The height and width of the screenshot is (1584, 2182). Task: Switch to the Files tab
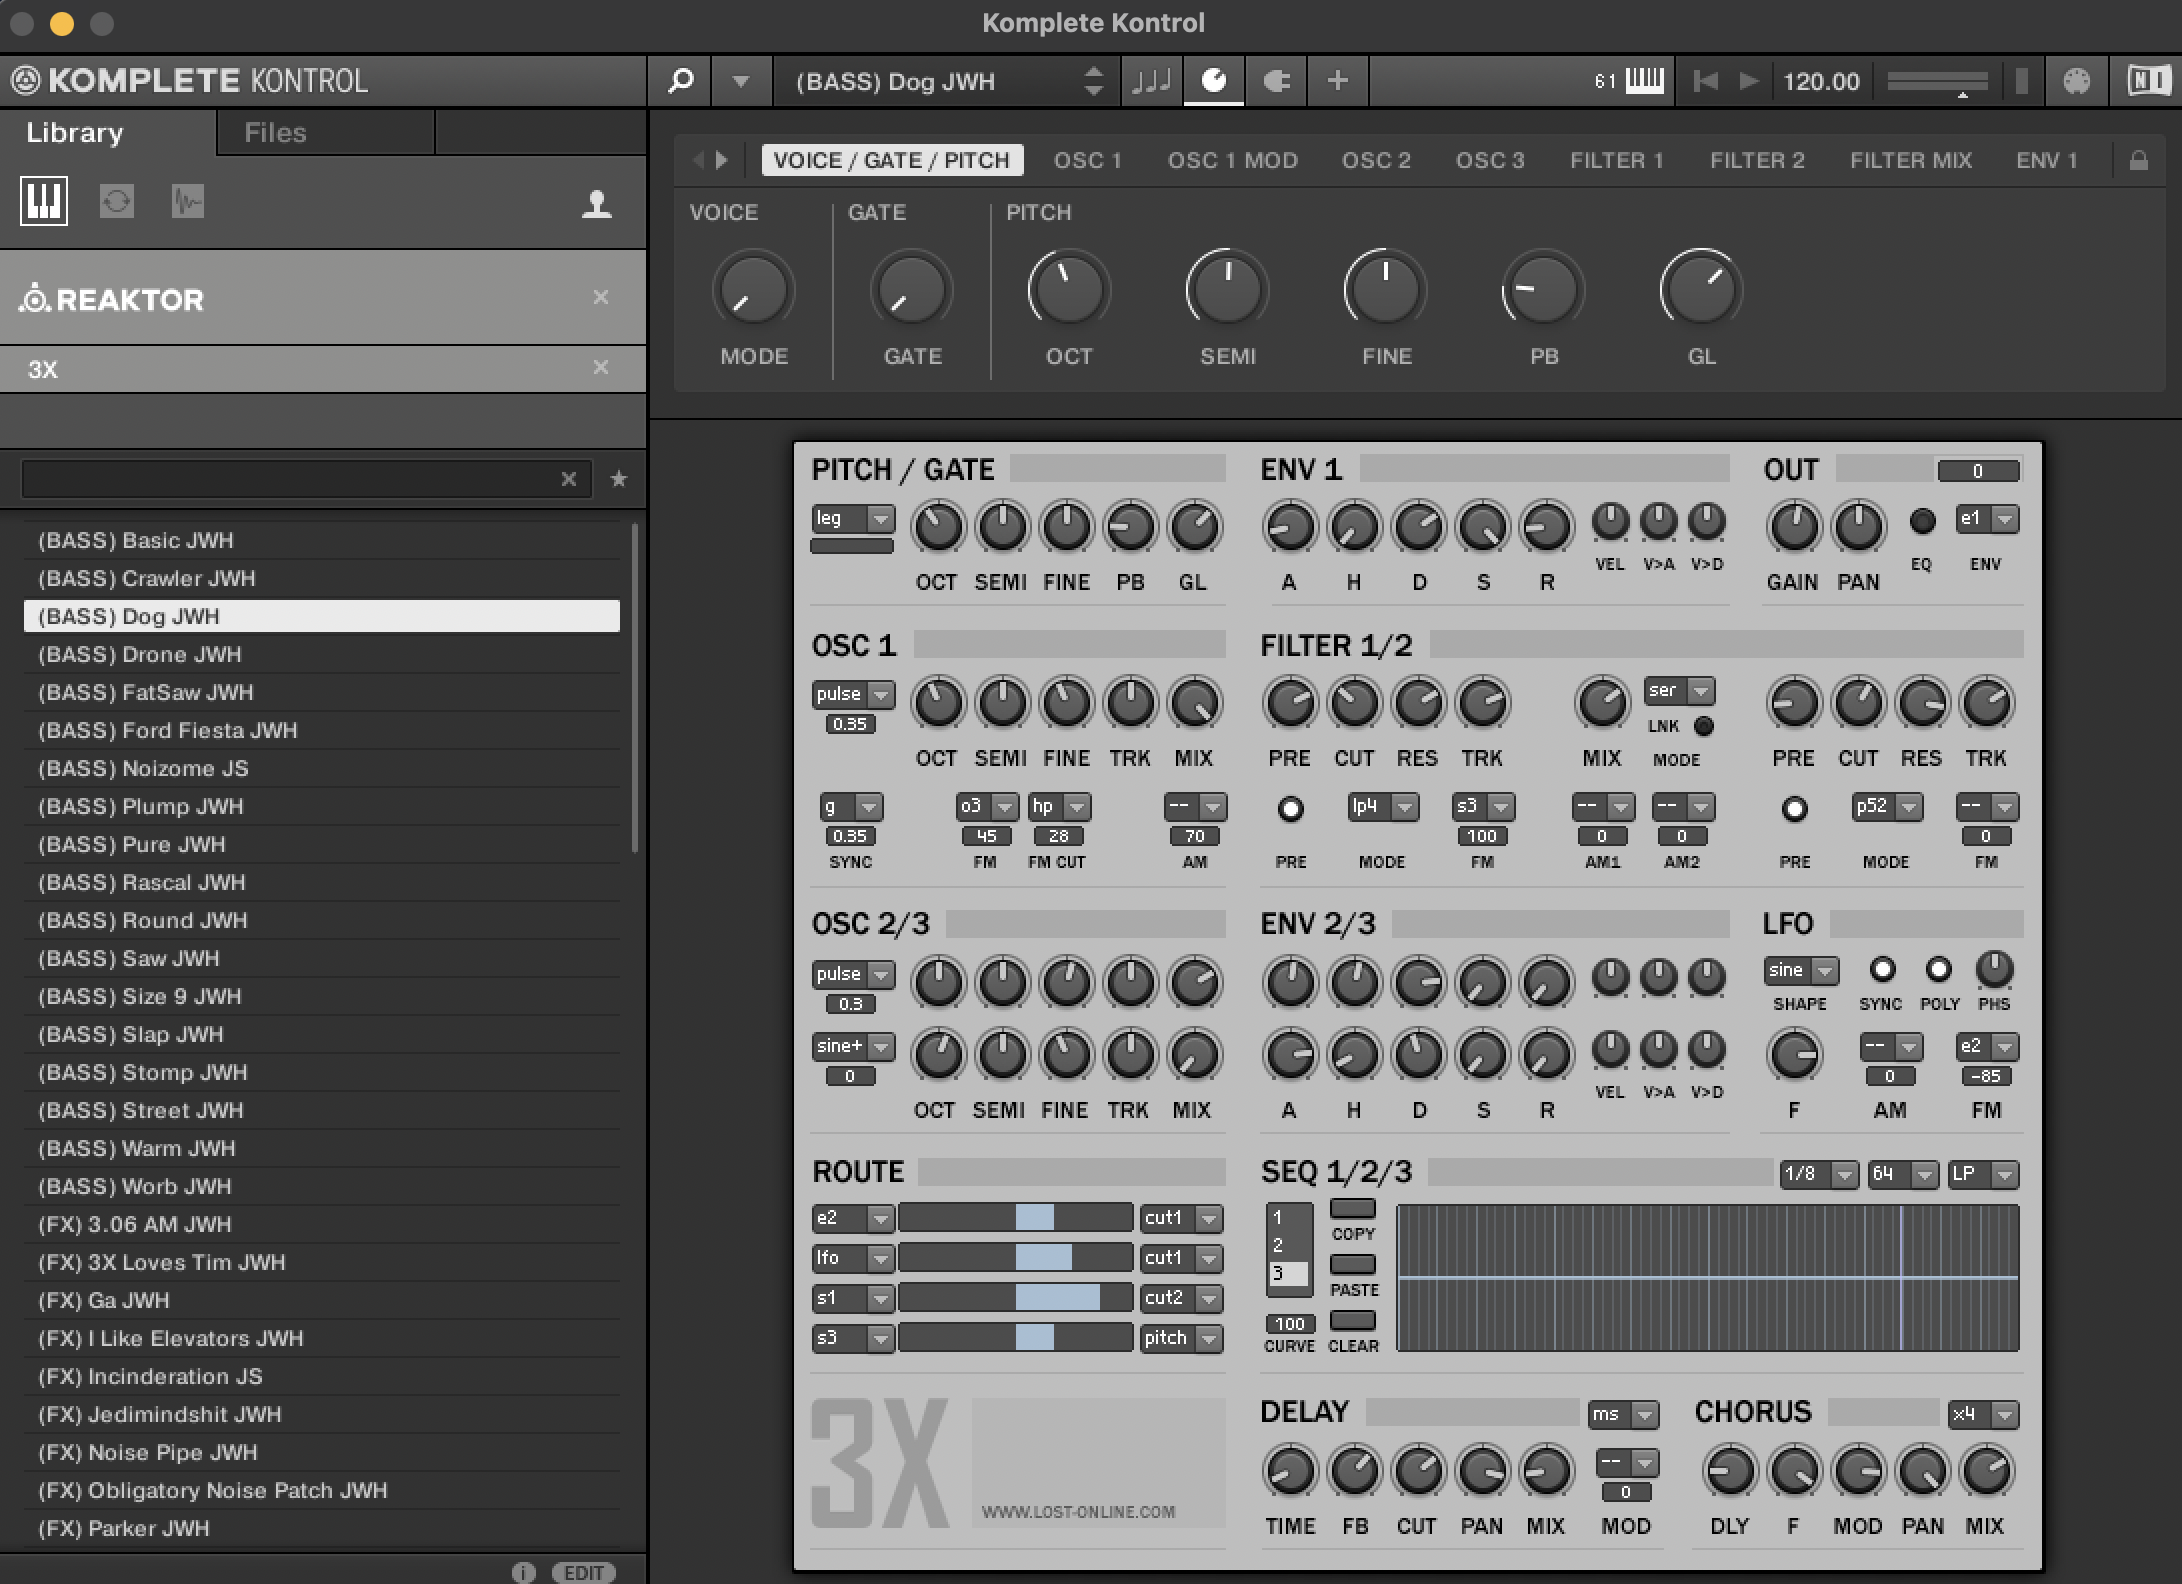pyautogui.click(x=275, y=133)
